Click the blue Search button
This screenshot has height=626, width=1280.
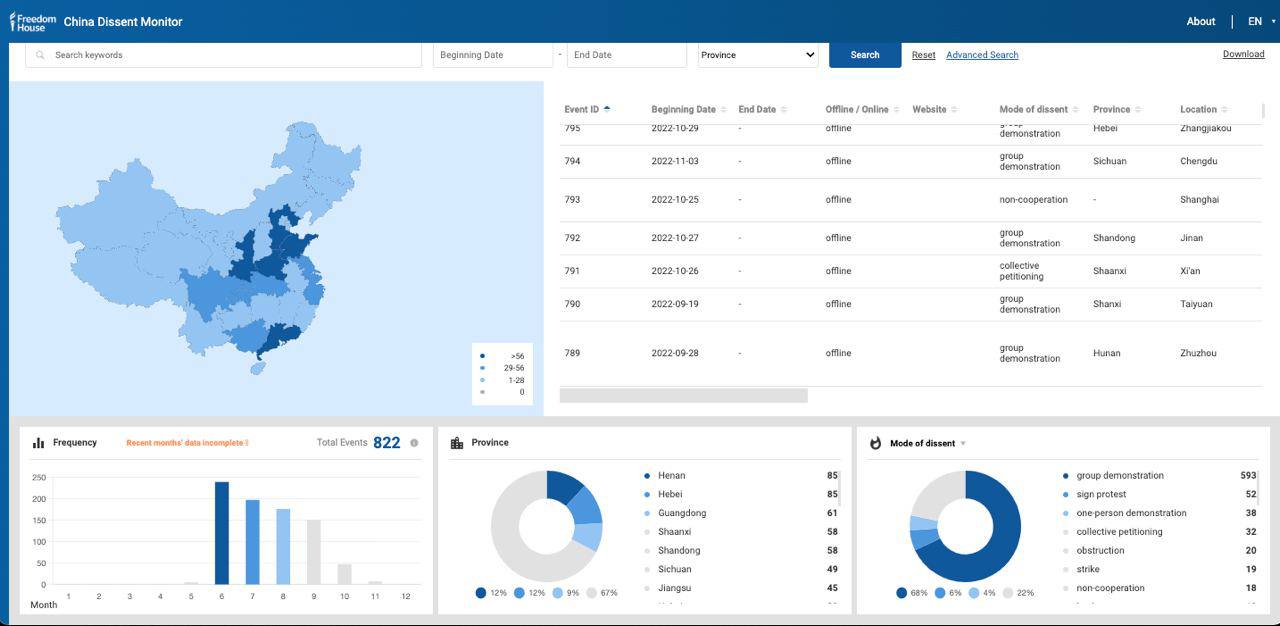(x=865, y=55)
